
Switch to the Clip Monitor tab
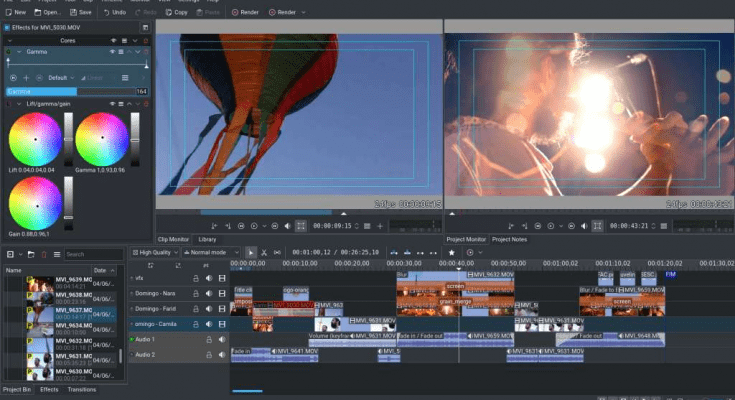click(173, 239)
